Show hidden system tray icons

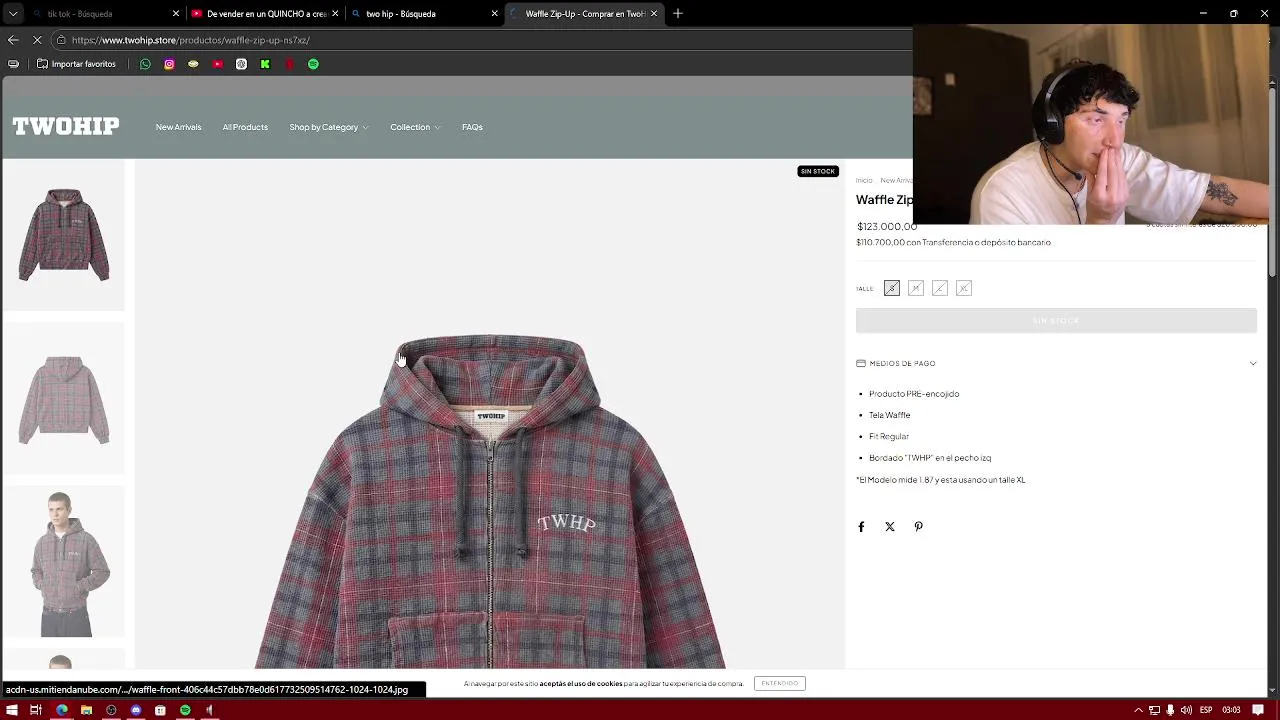tap(1138, 710)
